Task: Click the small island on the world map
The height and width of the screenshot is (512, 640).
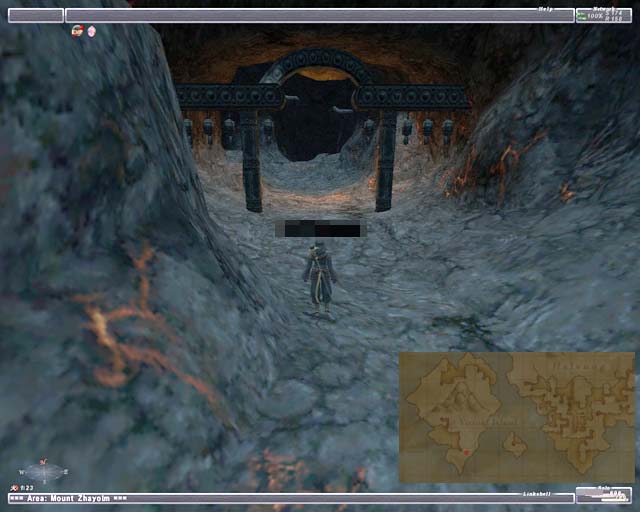Action: (x=515, y=444)
